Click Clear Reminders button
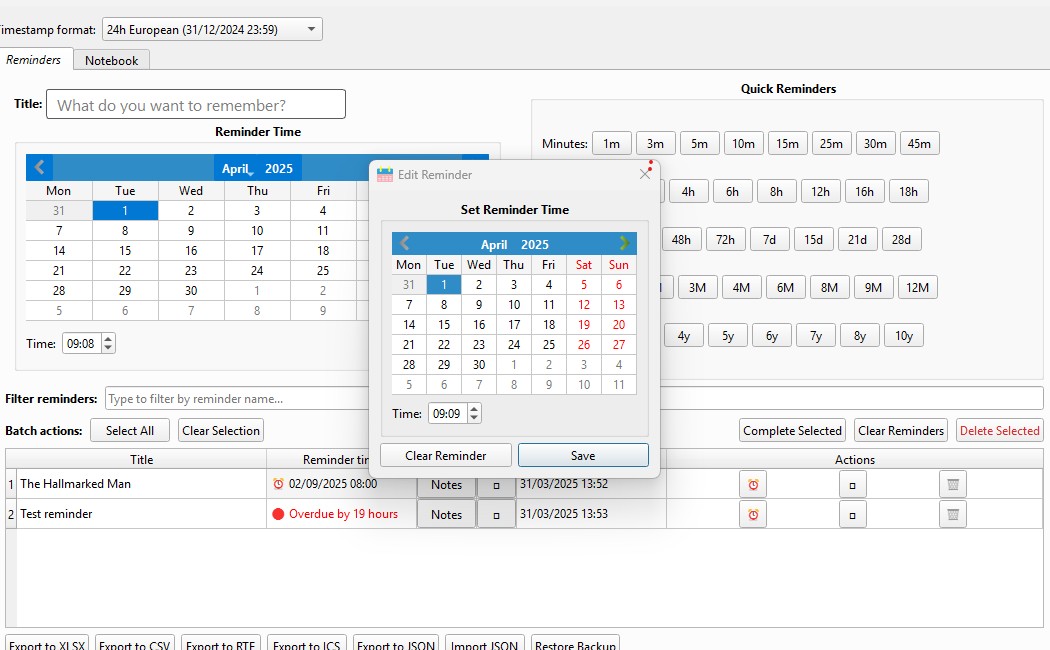 901,430
